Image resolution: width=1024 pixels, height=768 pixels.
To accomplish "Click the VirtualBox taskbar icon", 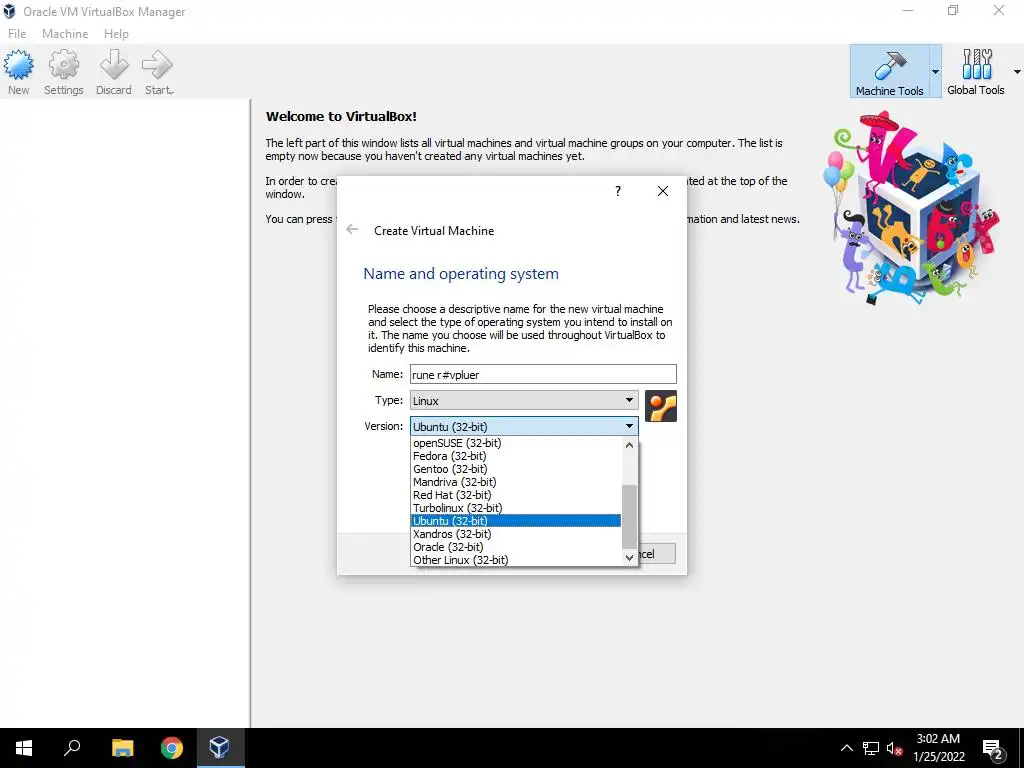I will (x=219, y=748).
